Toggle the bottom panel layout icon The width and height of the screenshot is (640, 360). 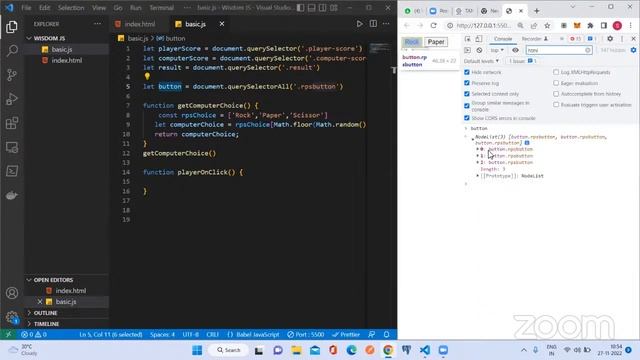pos(311,7)
